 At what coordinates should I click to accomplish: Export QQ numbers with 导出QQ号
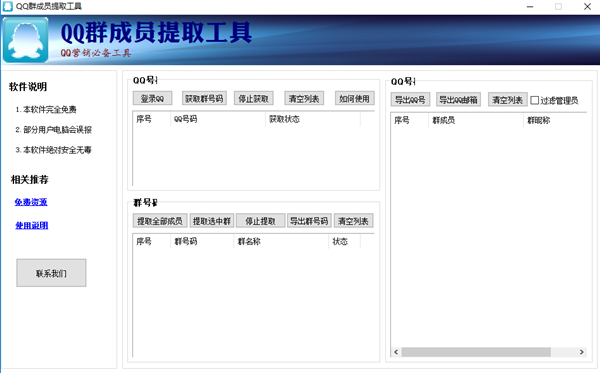coord(410,99)
